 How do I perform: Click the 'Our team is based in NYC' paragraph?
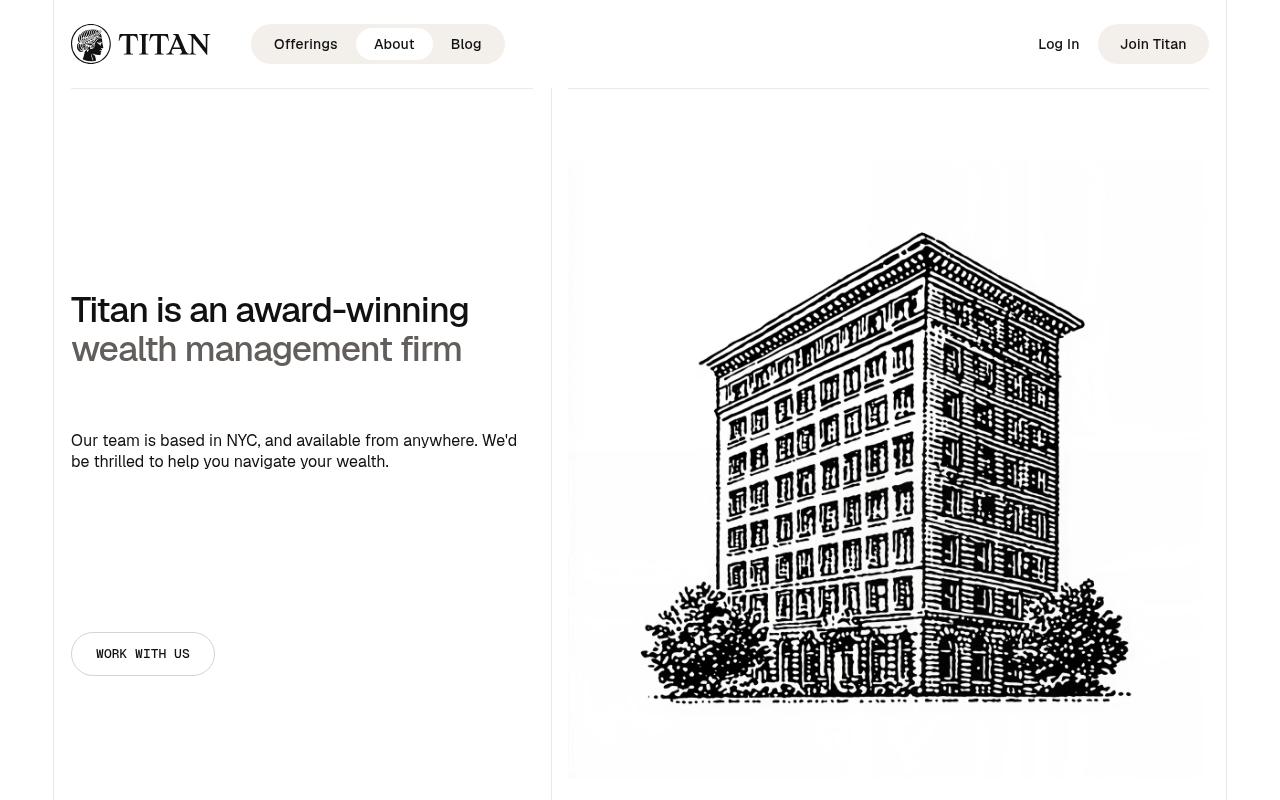294,451
